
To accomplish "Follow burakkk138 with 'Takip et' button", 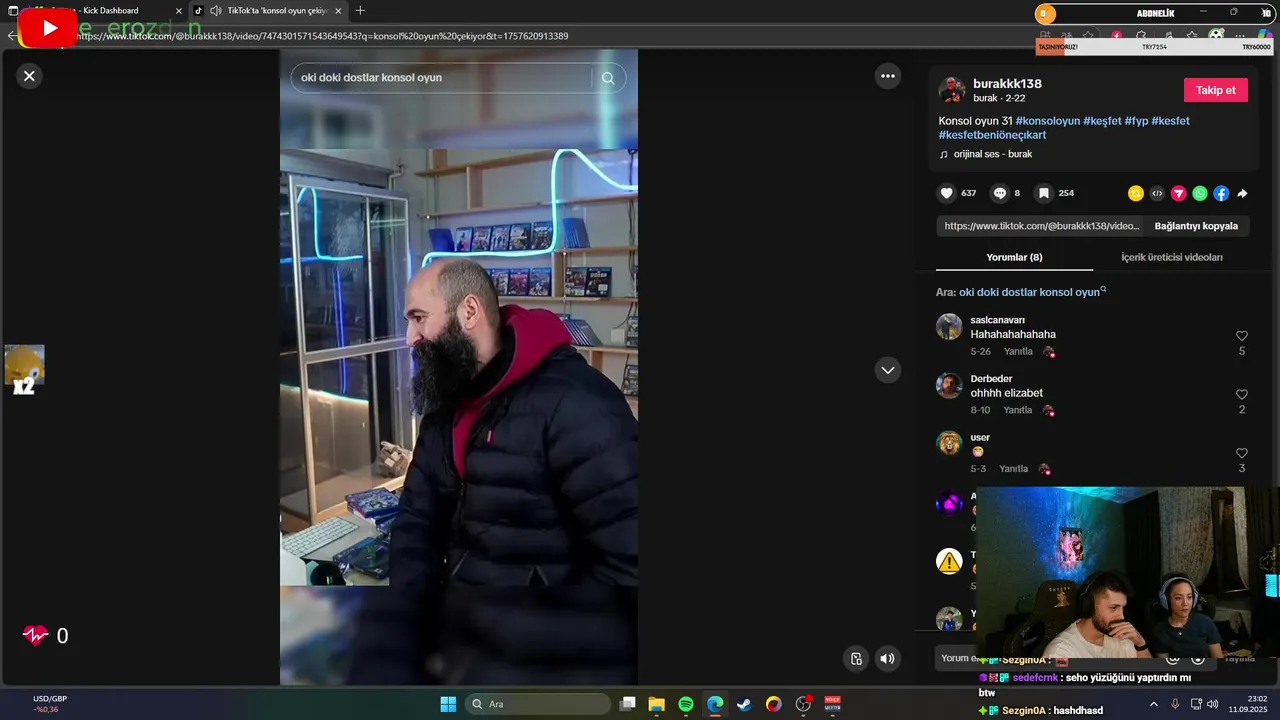I will coord(1215,90).
